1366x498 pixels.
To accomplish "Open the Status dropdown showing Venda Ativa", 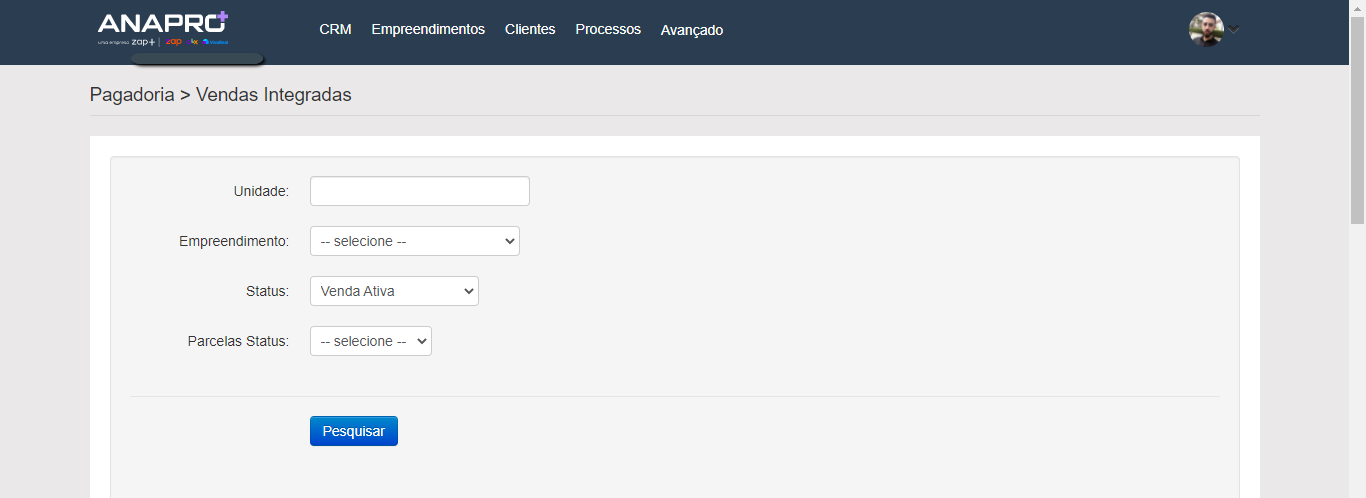I will pos(394,291).
